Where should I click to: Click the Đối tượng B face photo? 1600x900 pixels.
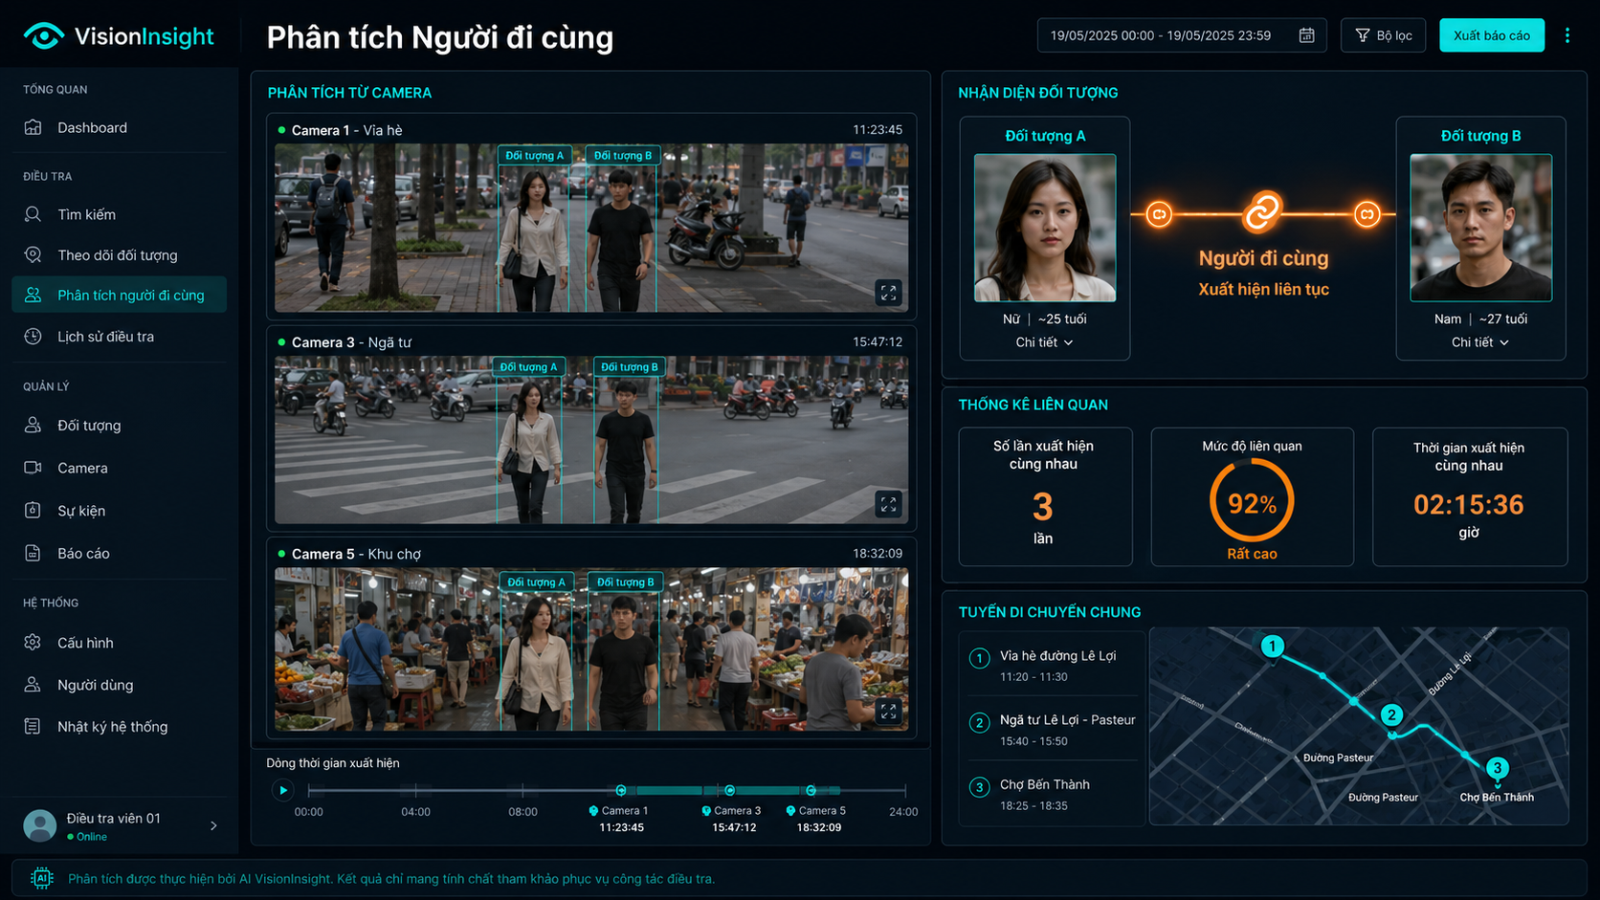pyautogui.click(x=1481, y=228)
